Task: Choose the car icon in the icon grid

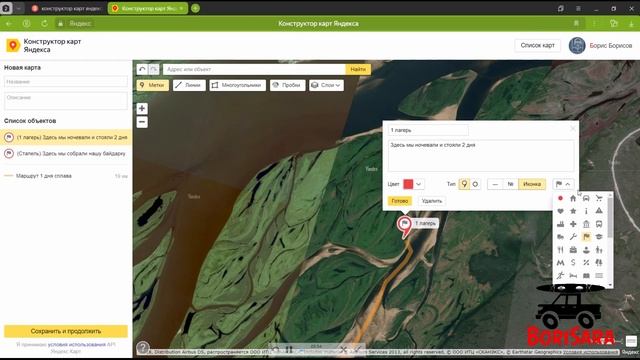Action: [586, 198]
